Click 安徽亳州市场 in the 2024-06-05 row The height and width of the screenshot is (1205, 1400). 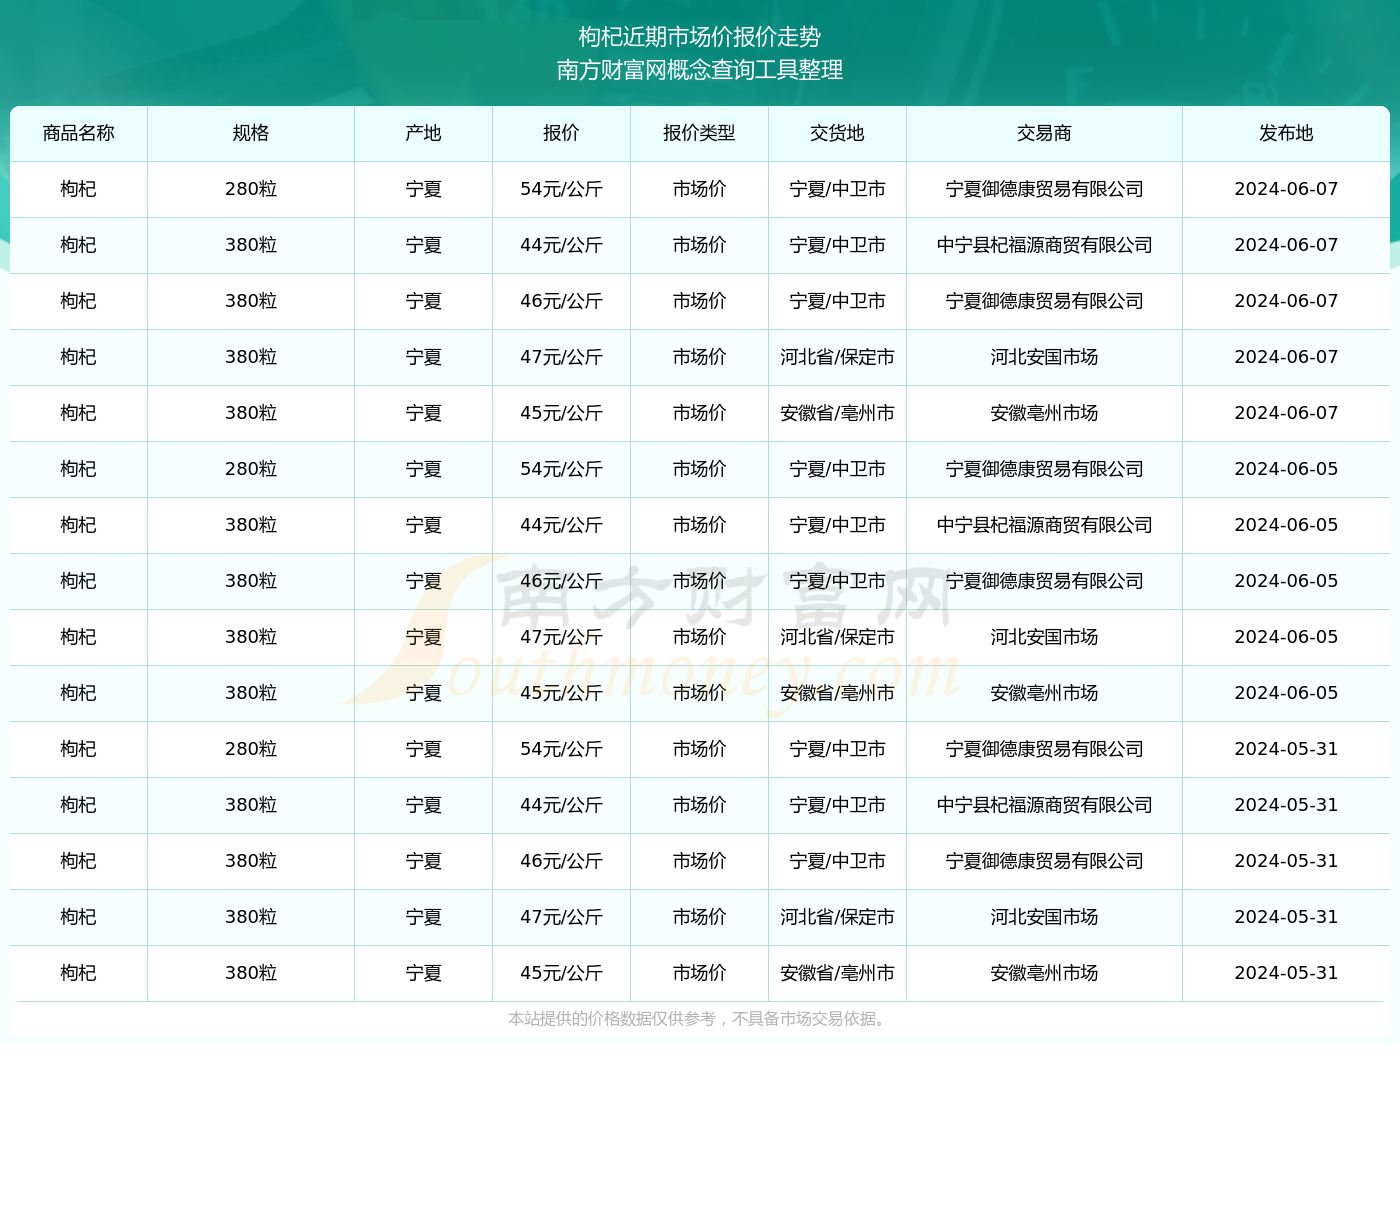click(1044, 693)
